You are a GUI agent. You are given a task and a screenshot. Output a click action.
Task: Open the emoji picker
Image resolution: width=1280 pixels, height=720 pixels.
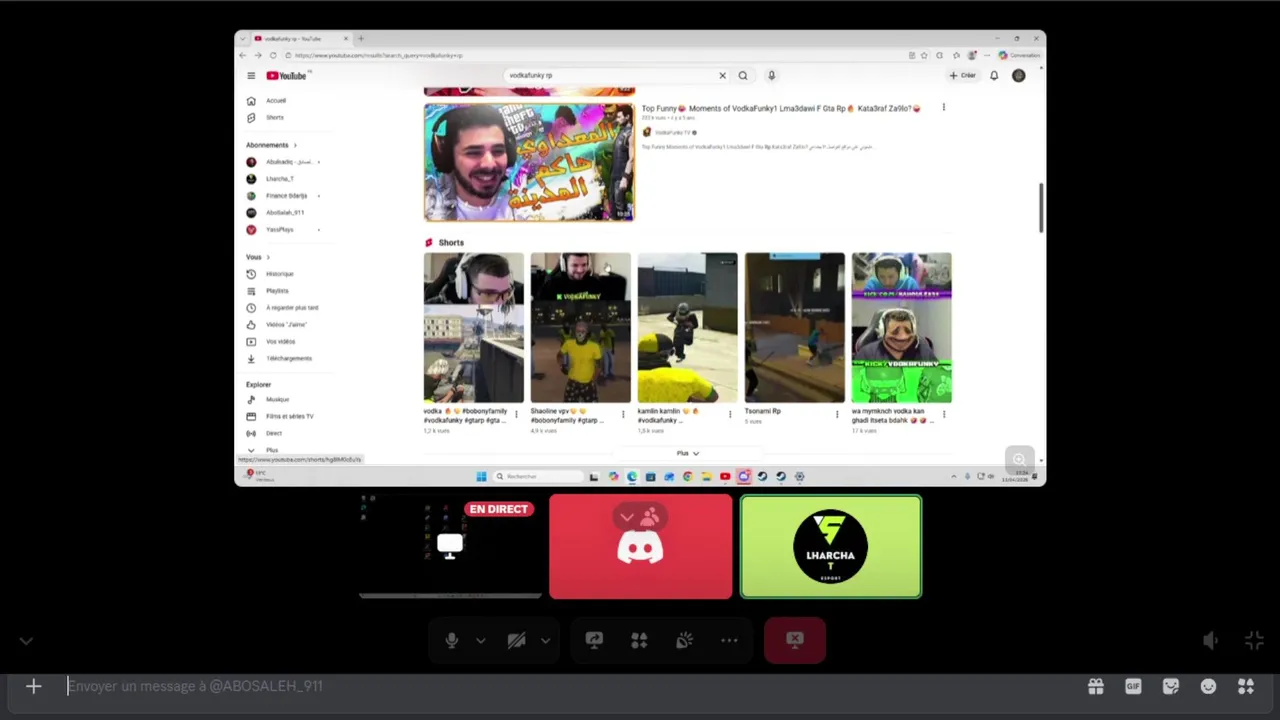[1208, 686]
